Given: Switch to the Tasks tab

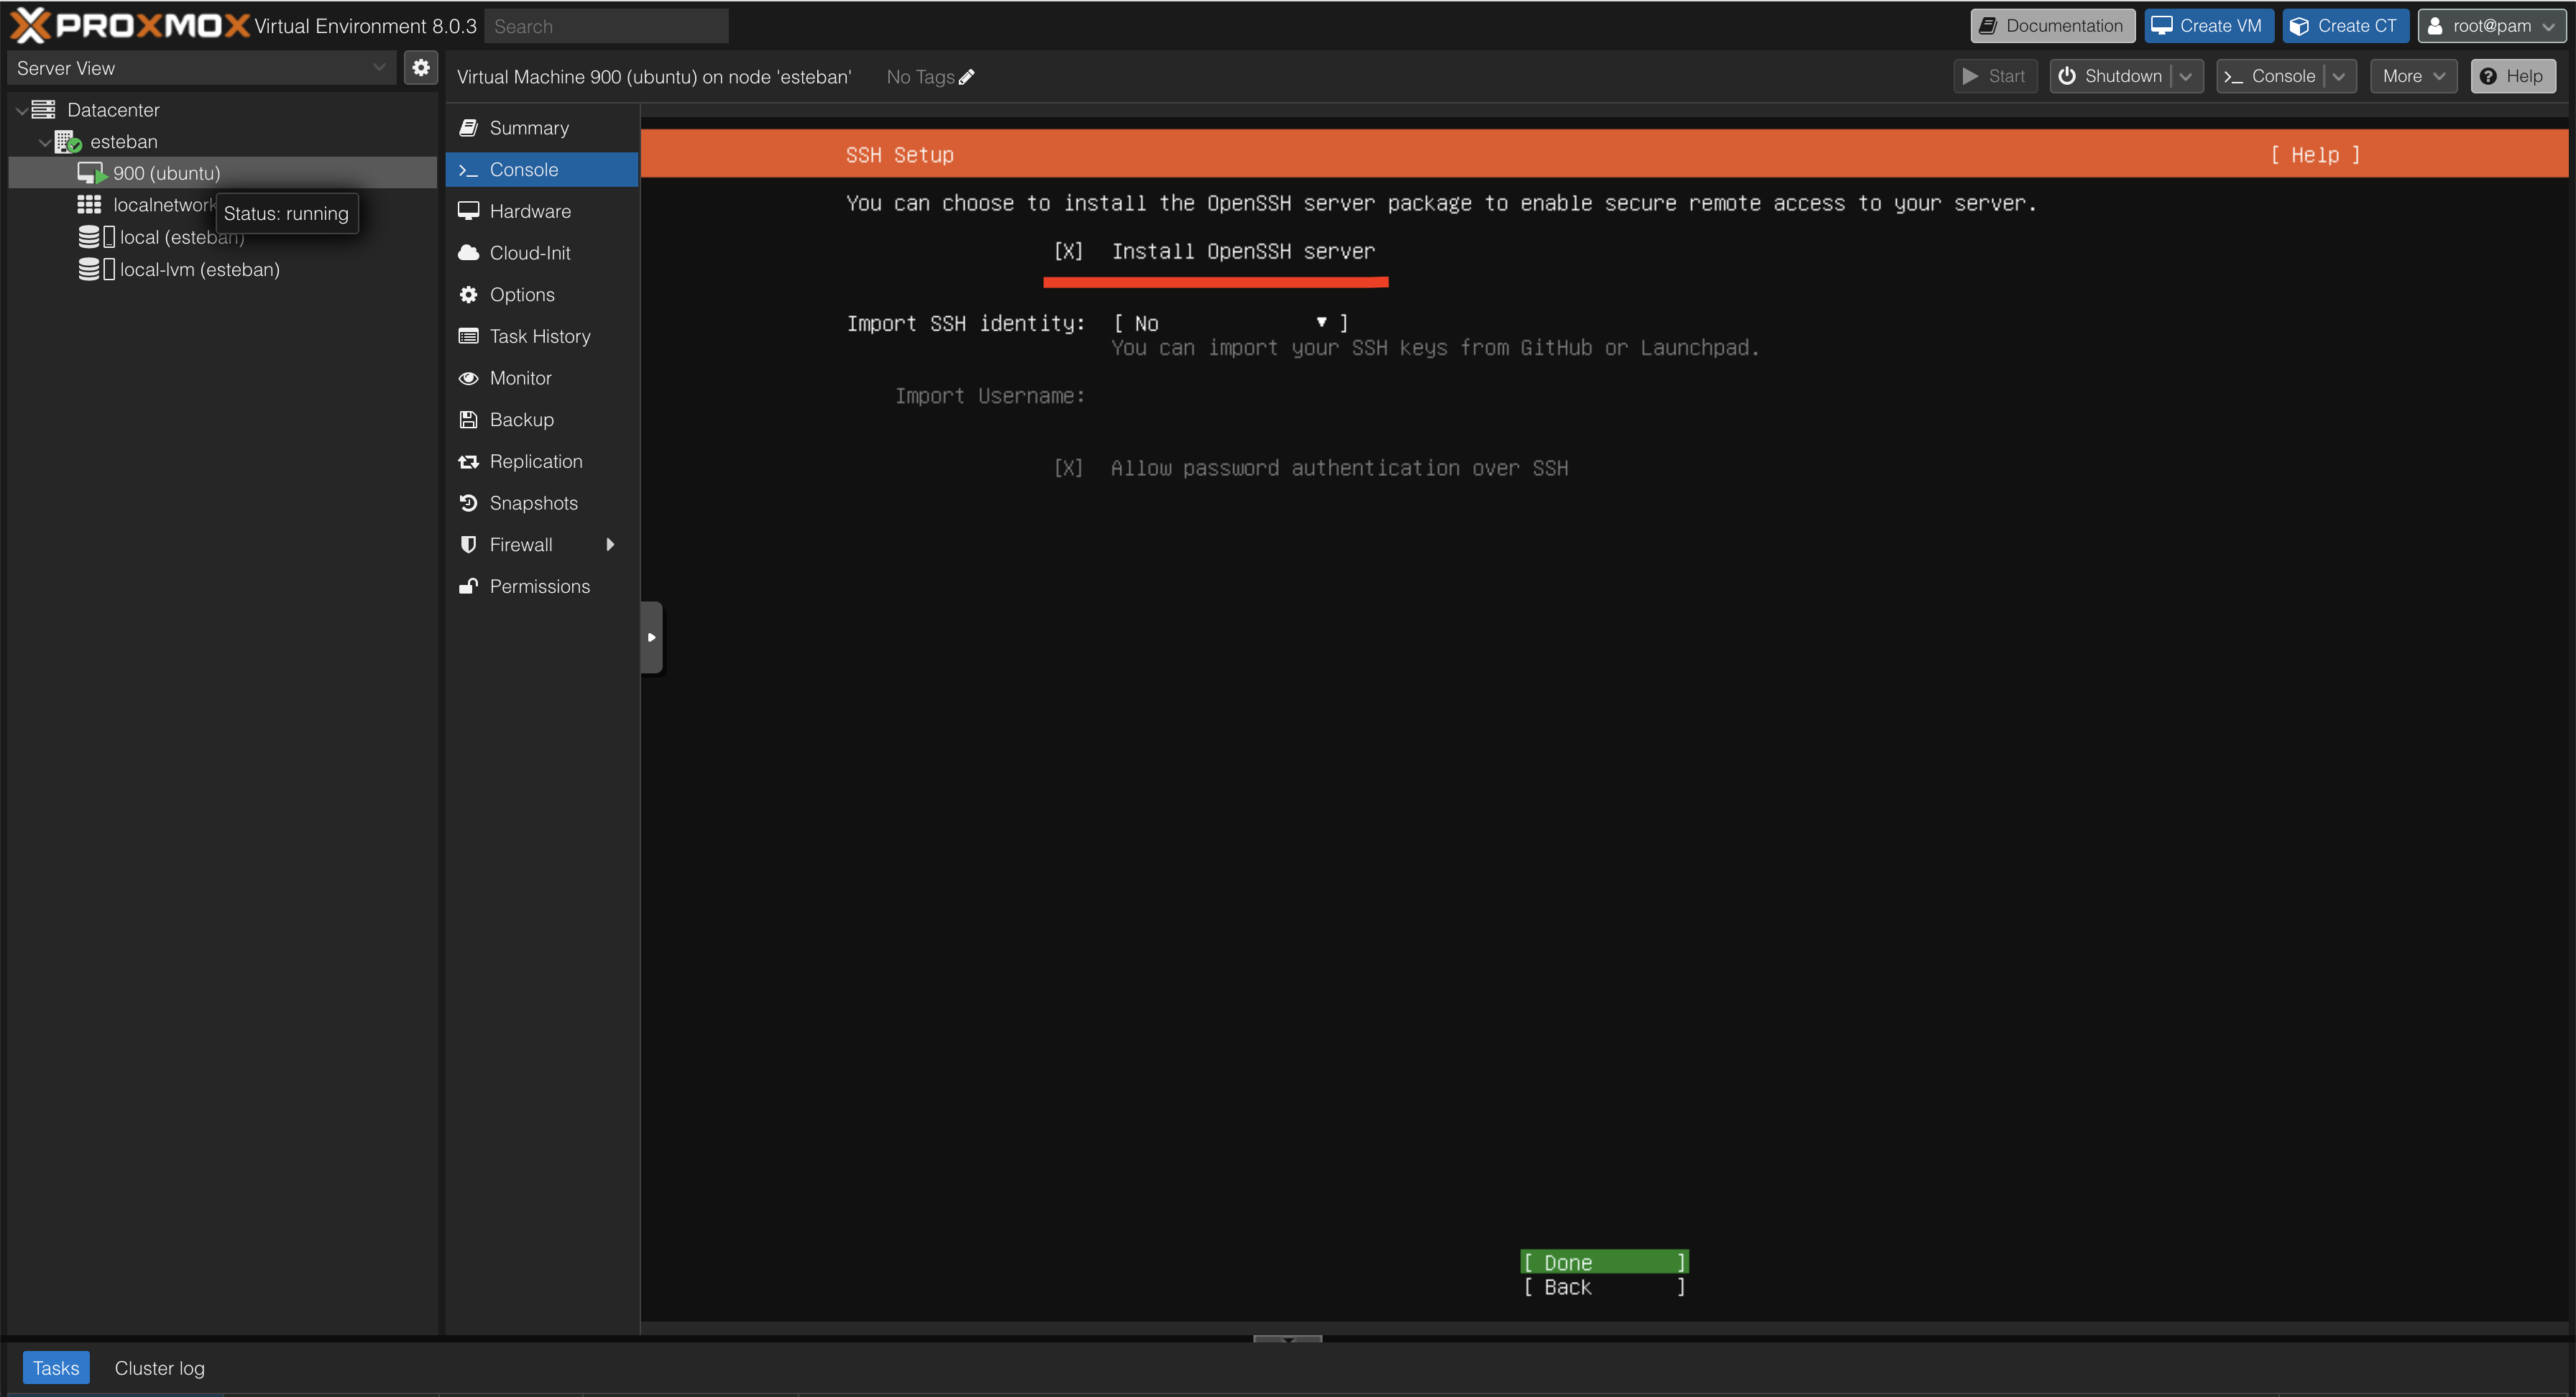Looking at the screenshot, I should pos(56,1368).
